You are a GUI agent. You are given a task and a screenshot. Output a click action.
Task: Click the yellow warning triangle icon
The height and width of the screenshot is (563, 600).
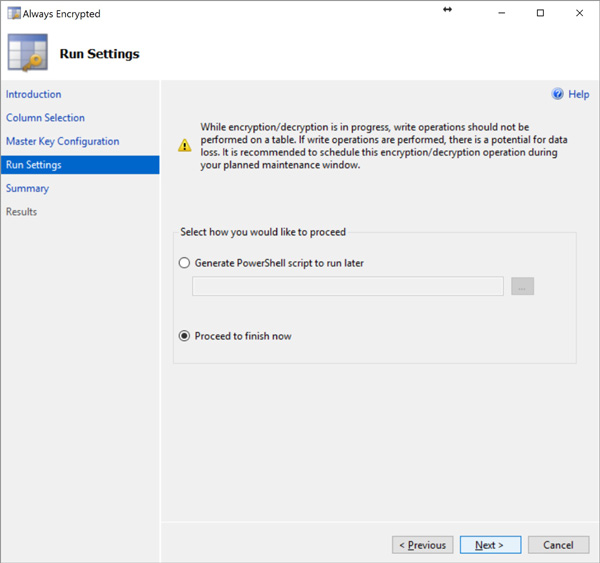184,146
